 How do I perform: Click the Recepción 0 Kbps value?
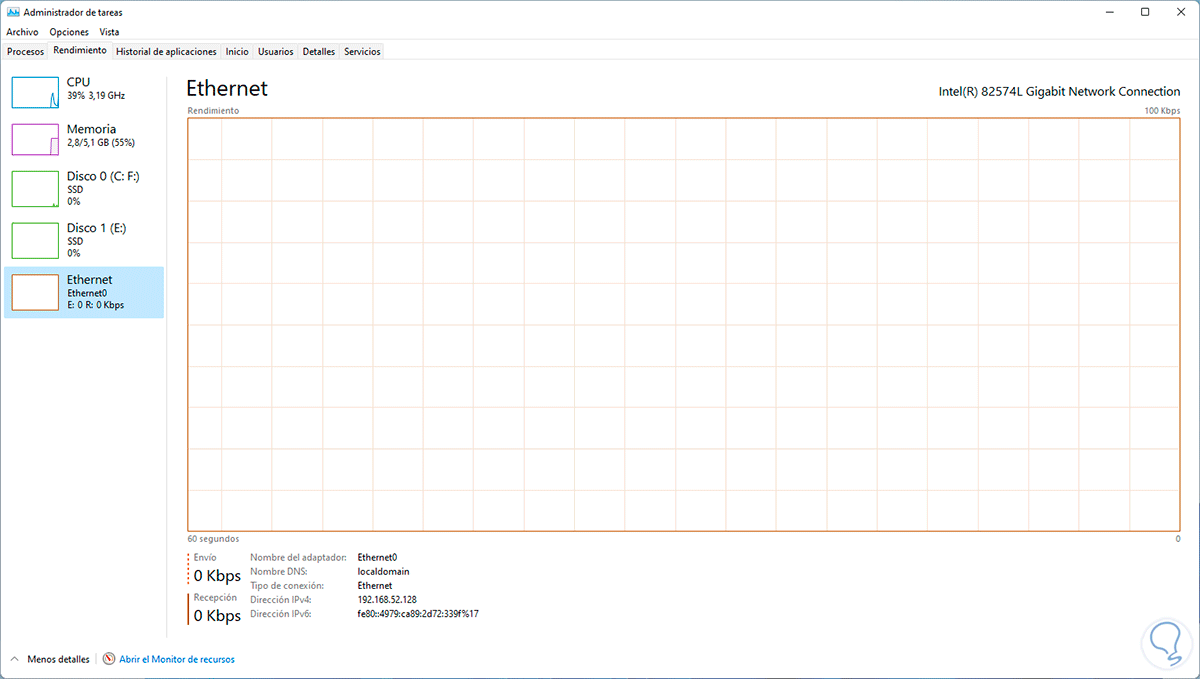point(217,615)
